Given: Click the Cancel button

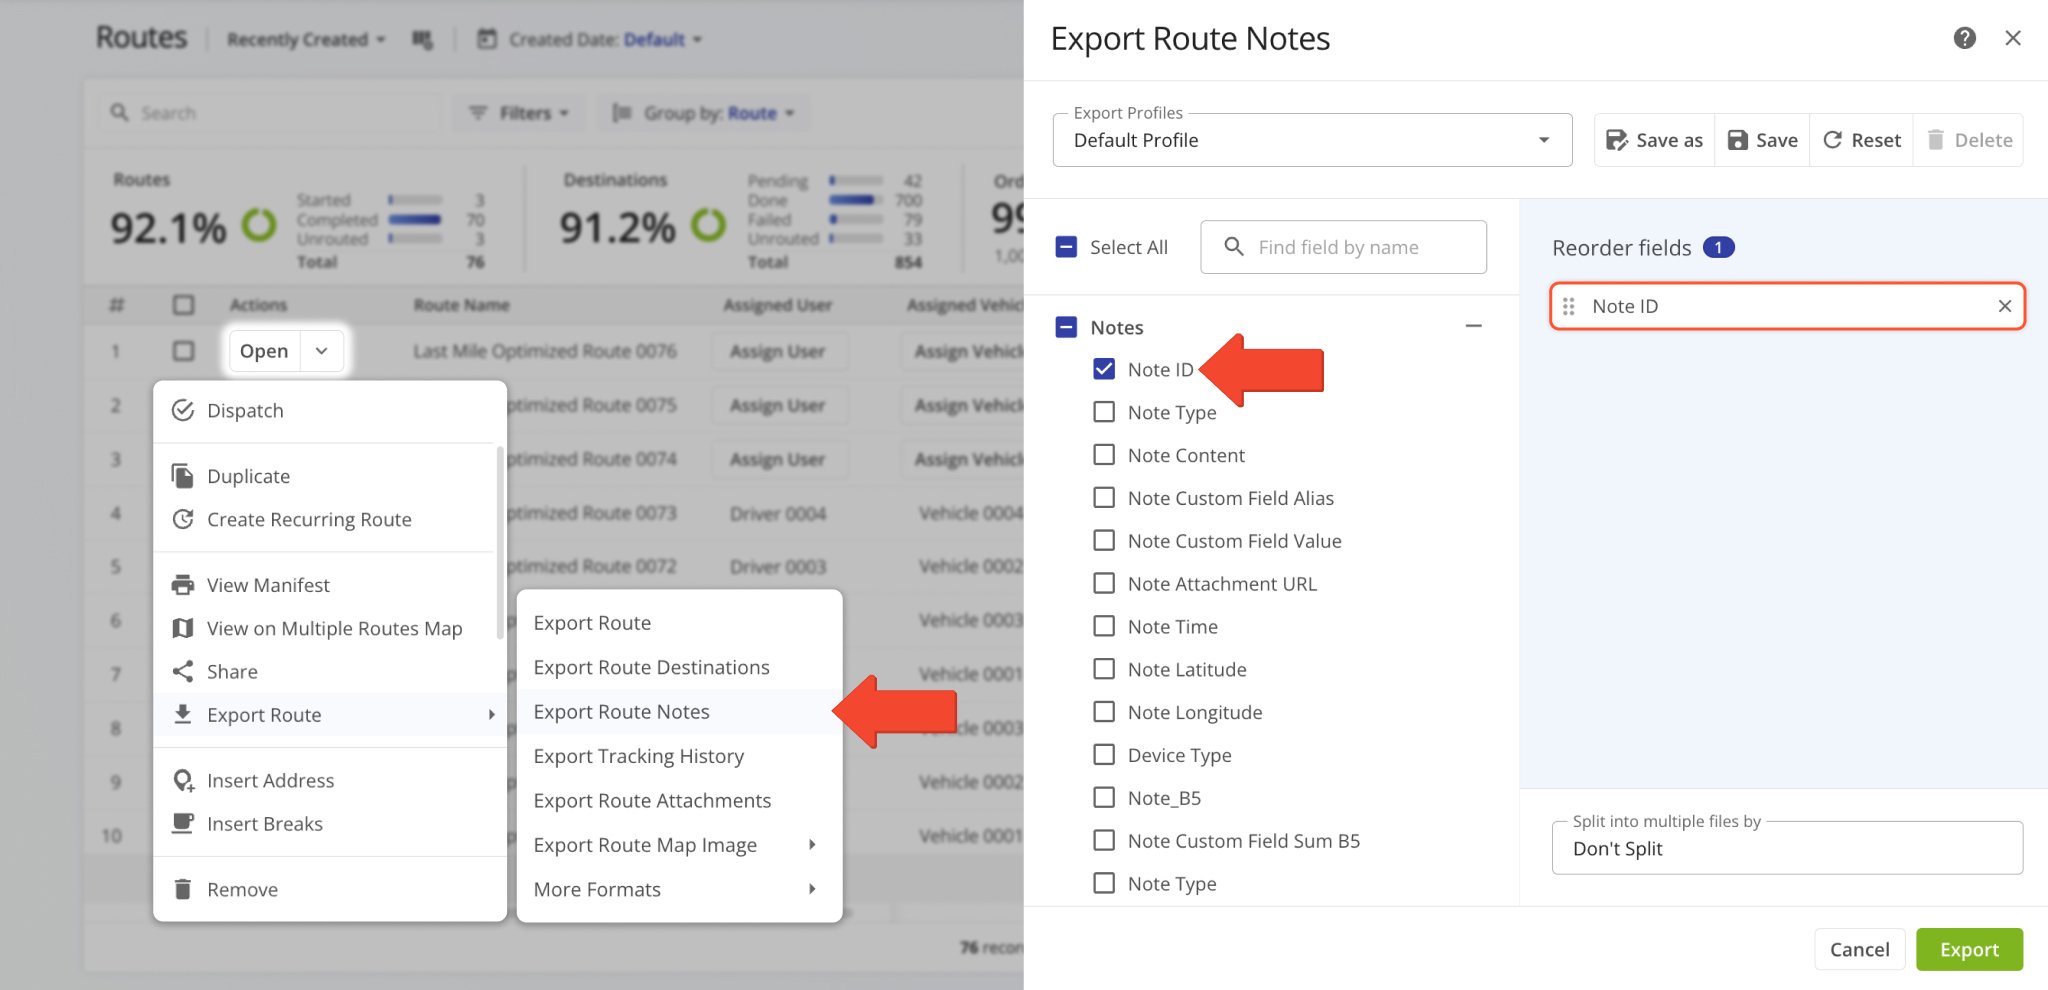Looking at the screenshot, I should point(1859,949).
